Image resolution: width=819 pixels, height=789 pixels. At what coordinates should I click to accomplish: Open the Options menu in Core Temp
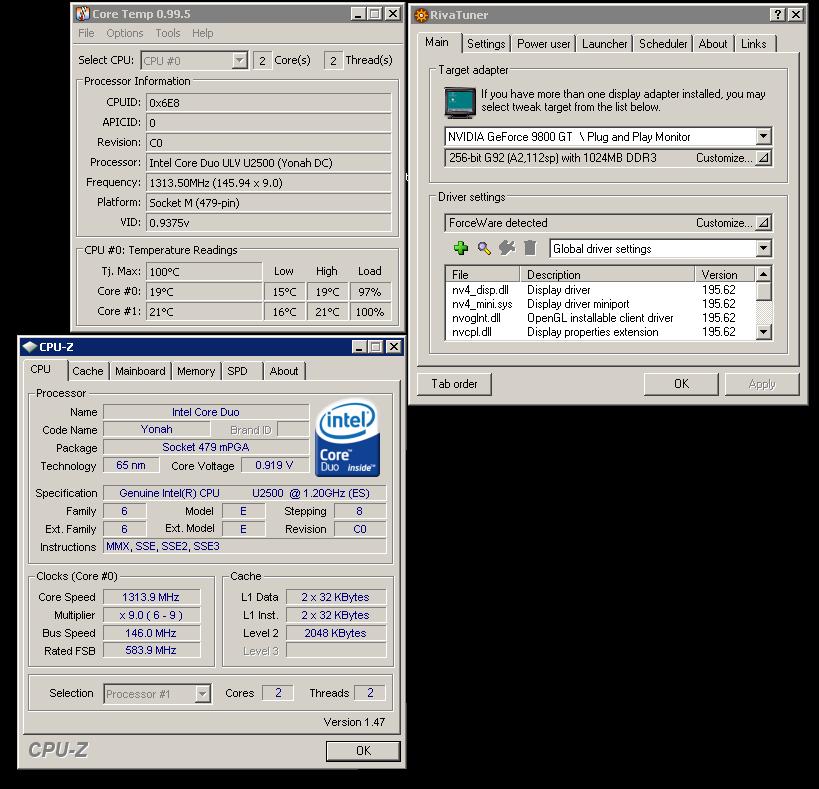tap(125, 33)
